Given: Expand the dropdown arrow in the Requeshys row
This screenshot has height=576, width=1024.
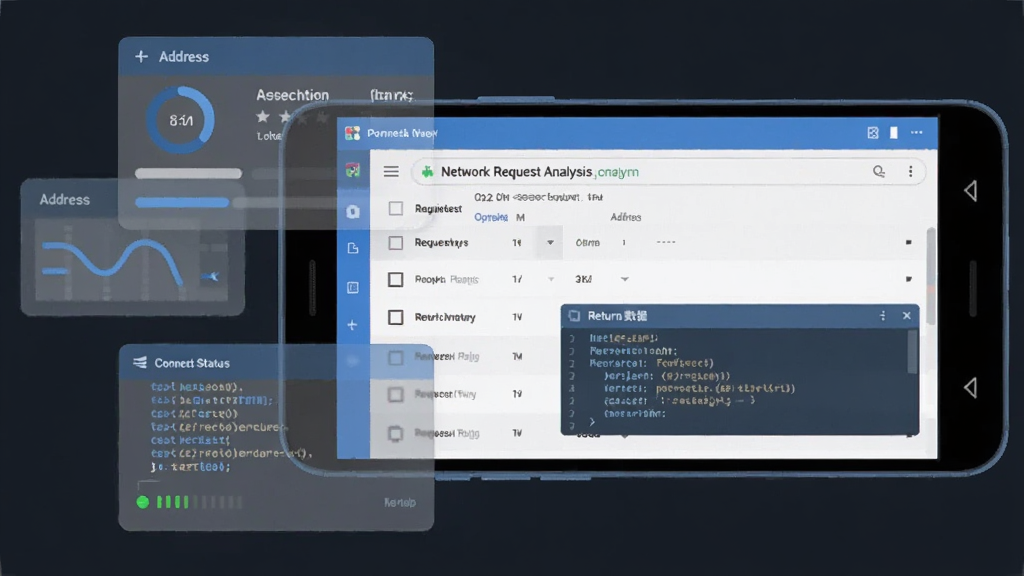Looking at the screenshot, I should click(x=550, y=242).
